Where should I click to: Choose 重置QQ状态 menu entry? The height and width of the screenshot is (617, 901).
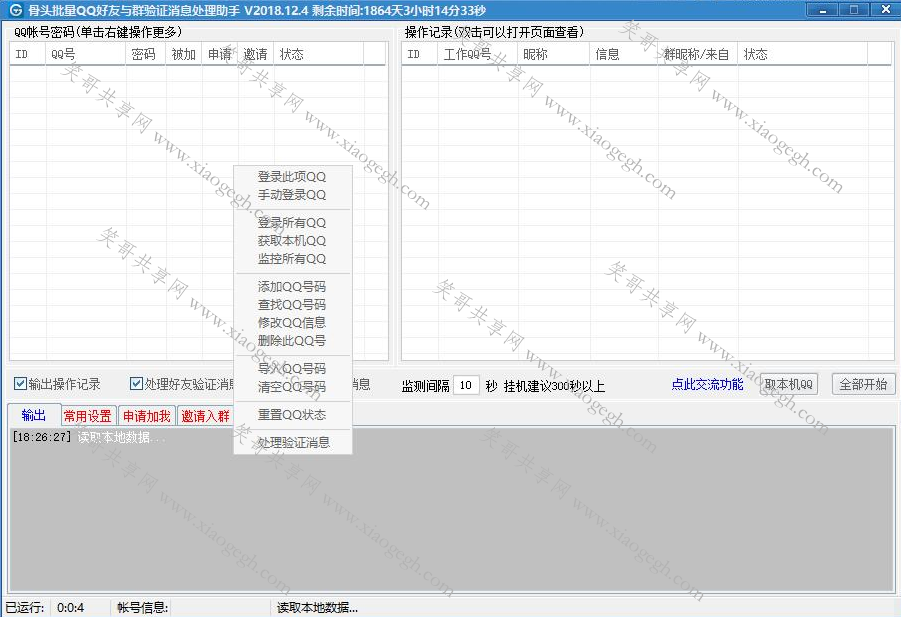[x=292, y=415]
